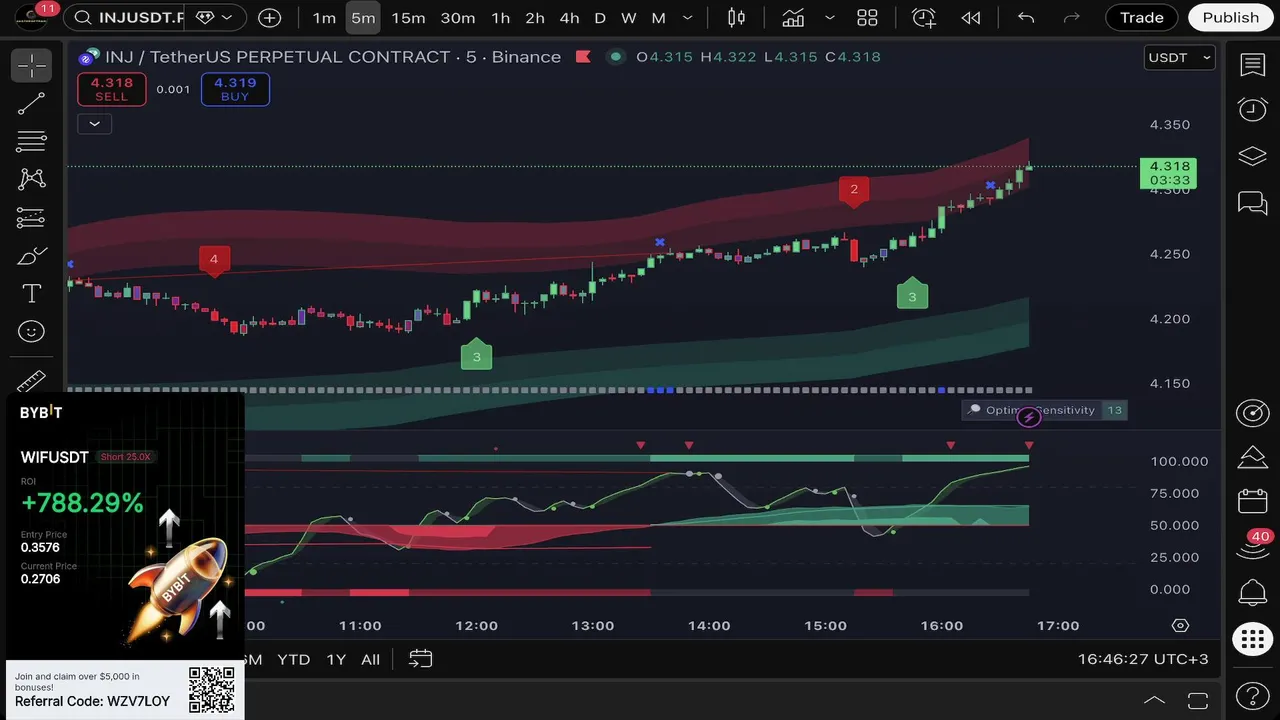
Task: Undo the last chart action
Action: tap(1026, 18)
